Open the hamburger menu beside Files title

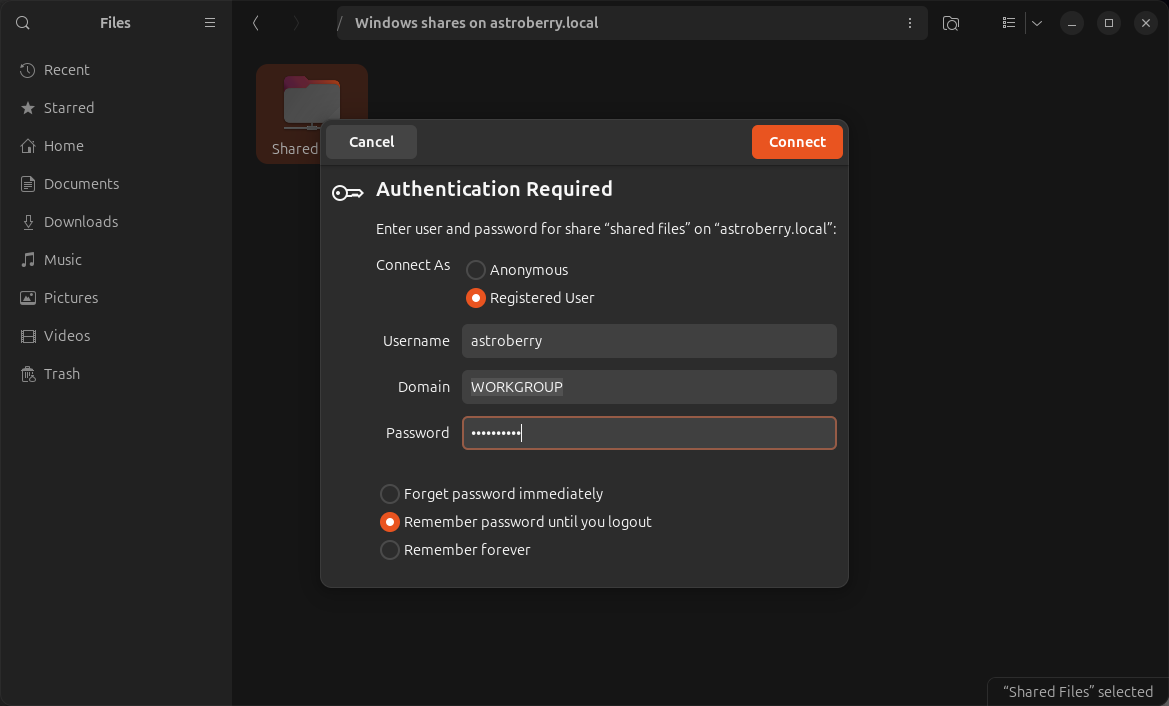(x=210, y=23)
